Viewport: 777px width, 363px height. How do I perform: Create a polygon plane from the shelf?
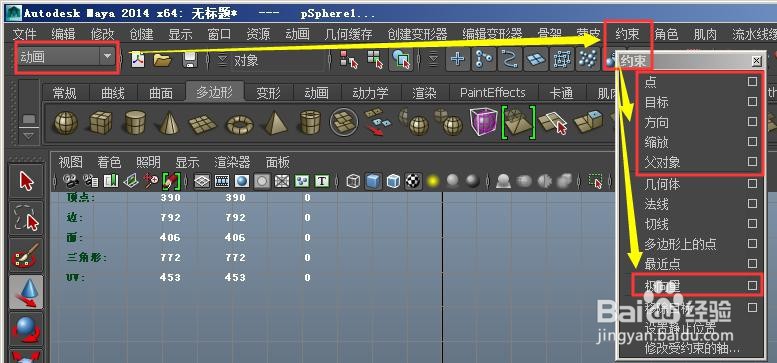(203, 124)
